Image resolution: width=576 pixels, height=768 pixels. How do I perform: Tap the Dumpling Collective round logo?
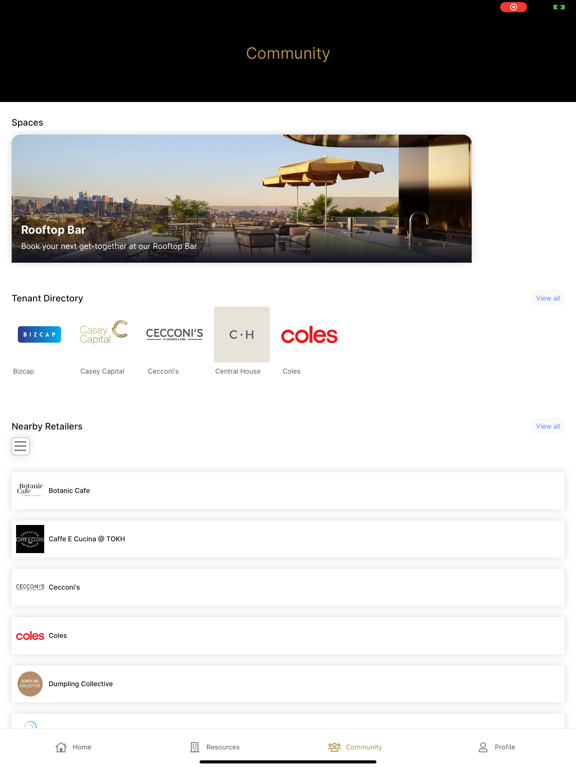coord(30,684)
